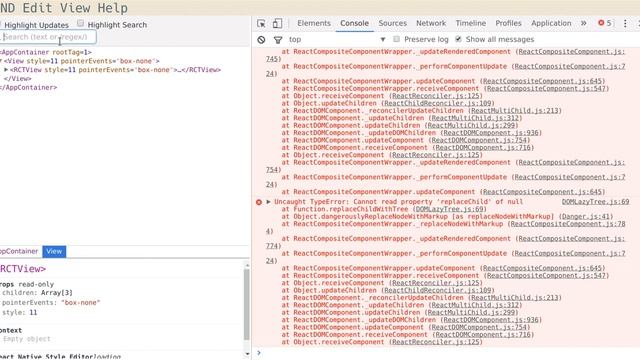Open the DOMLazyTree.js:69 source link on the right
Viewport: 640px width, 360px height.
pyautogui.click(x=595, y=202)
